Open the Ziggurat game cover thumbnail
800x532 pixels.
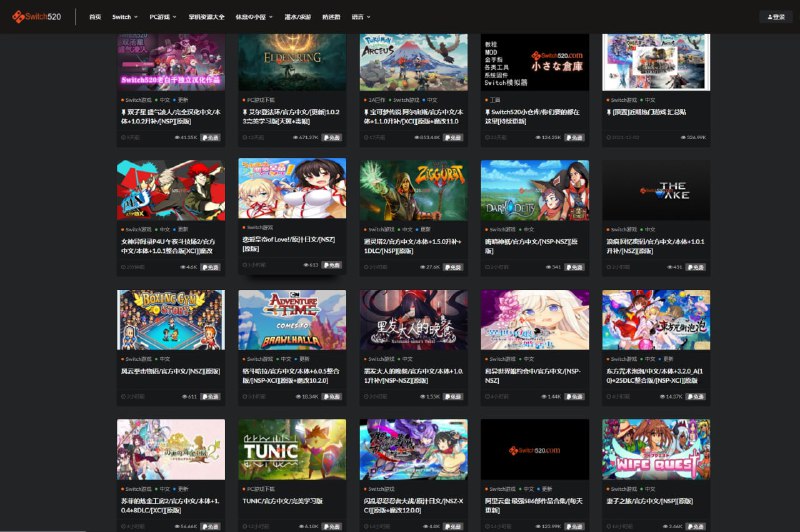coord(413,189)
